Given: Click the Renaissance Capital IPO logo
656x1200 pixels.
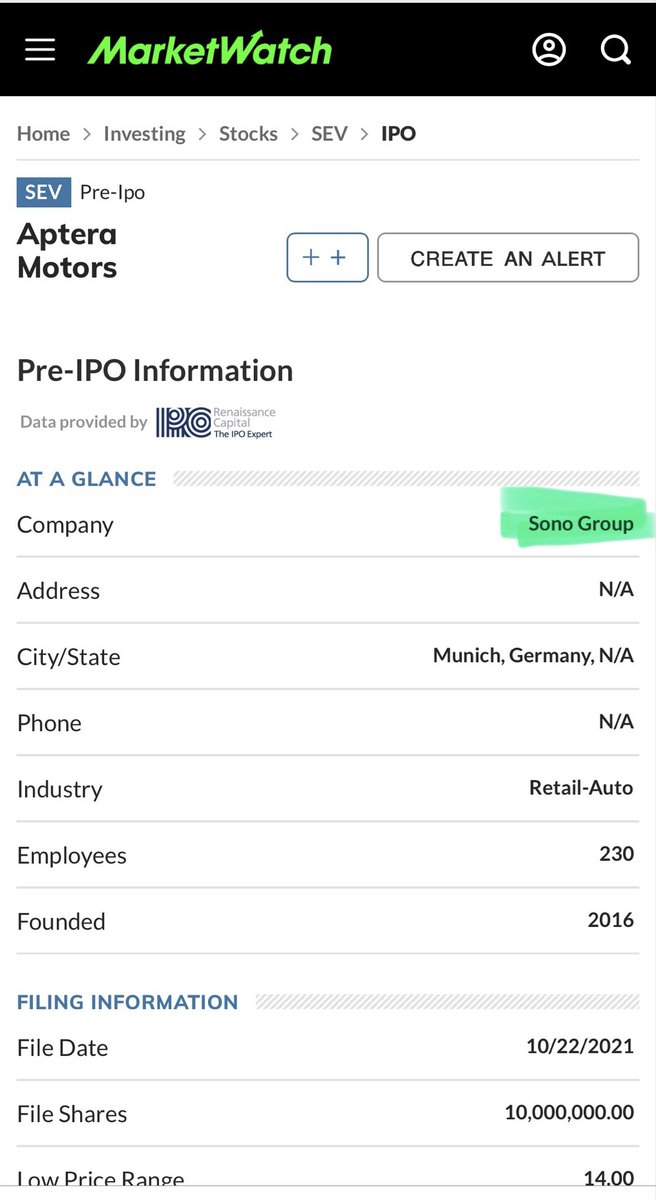Looking at the screenshot, I should [x=215, y=422].
